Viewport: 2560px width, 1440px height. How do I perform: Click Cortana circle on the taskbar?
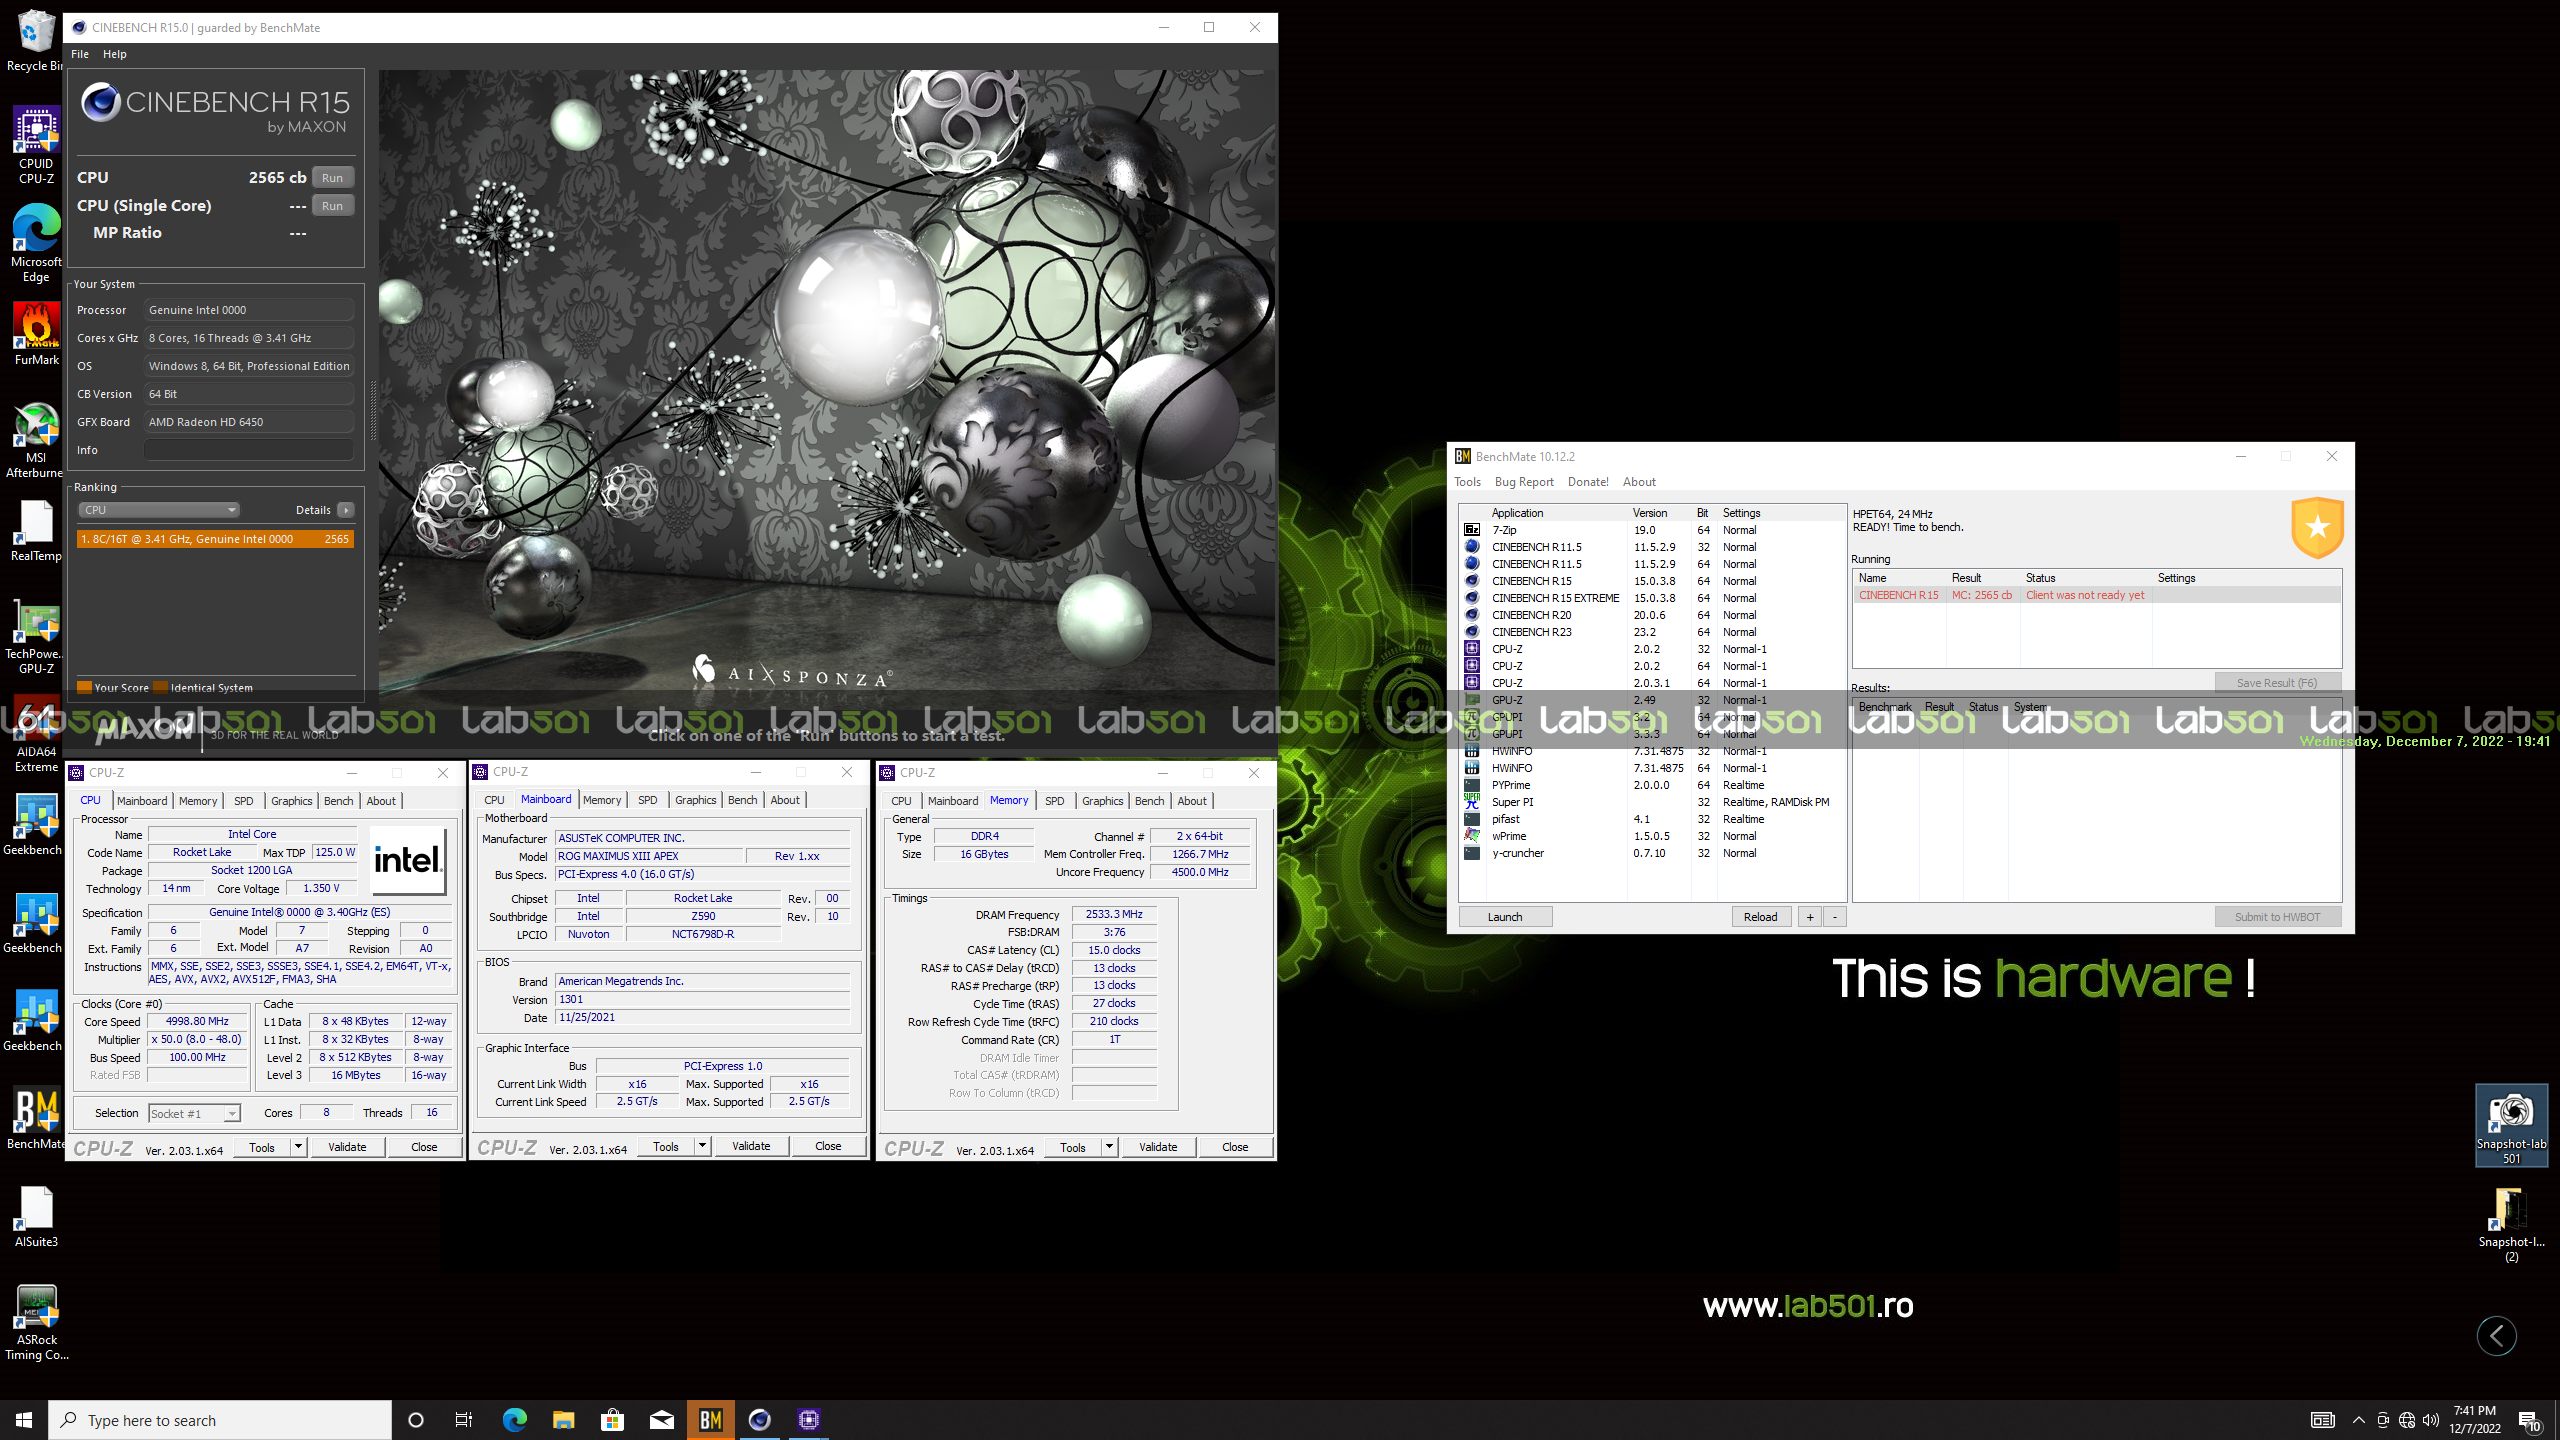coord(416,1419)
